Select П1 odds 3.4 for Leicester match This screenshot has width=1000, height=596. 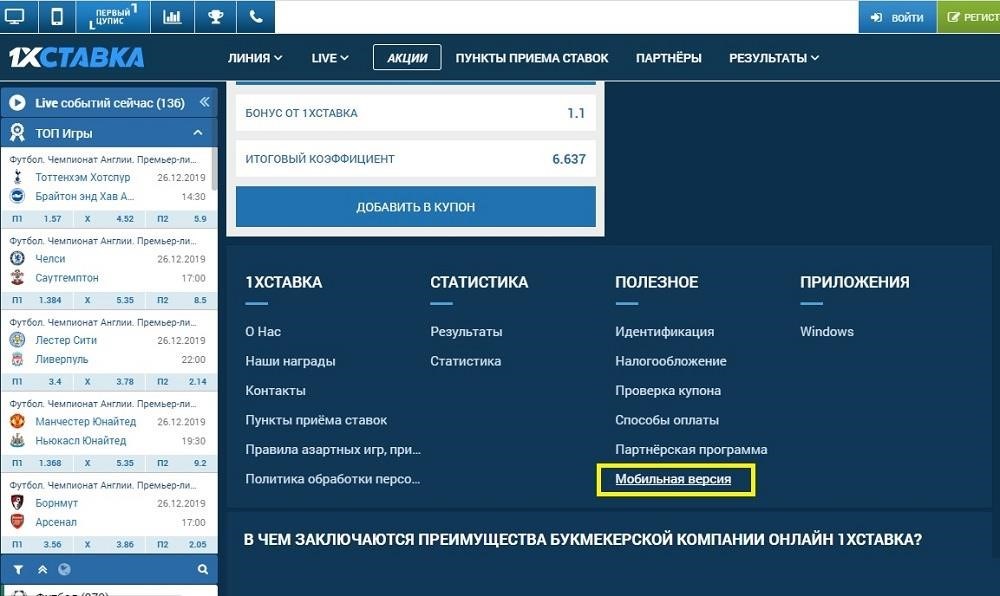pos(36,381)
